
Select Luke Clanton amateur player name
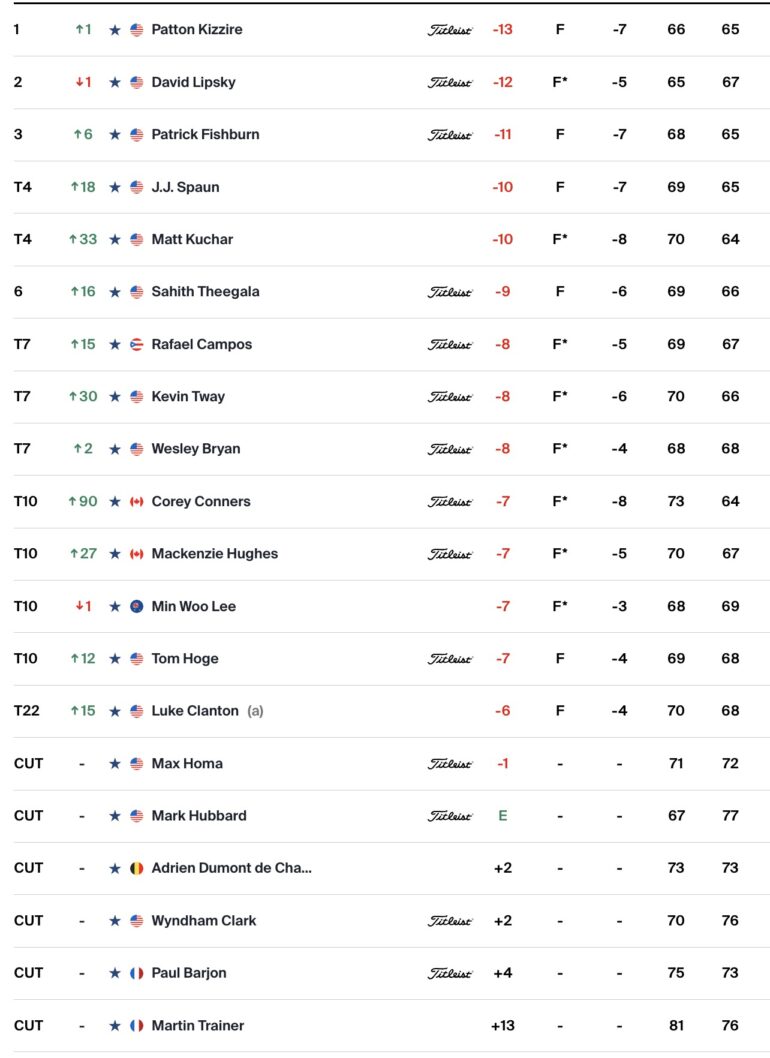click(195, 711)
